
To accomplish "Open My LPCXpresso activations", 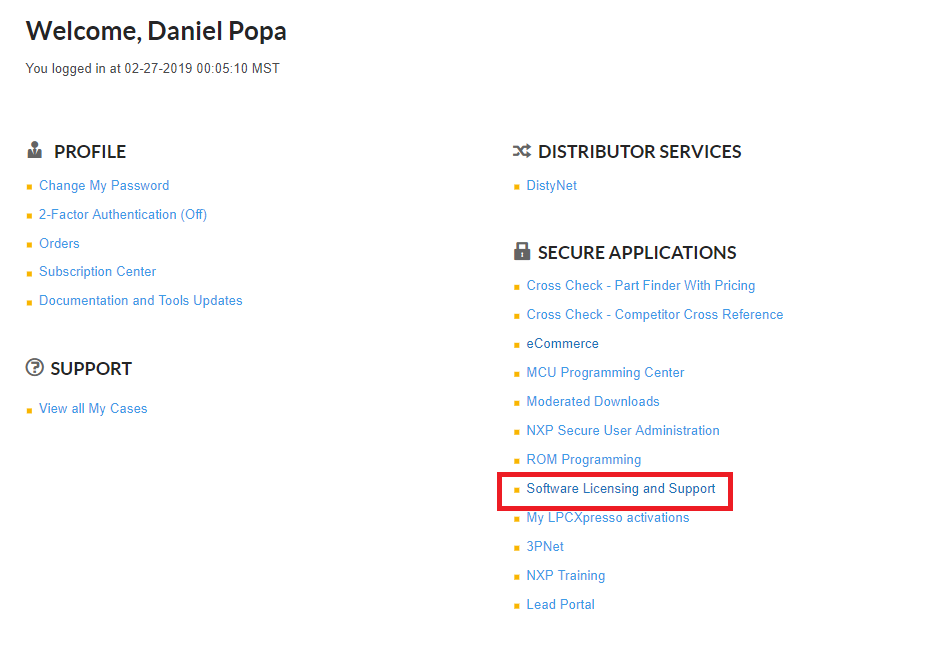I will click(607, 518).
